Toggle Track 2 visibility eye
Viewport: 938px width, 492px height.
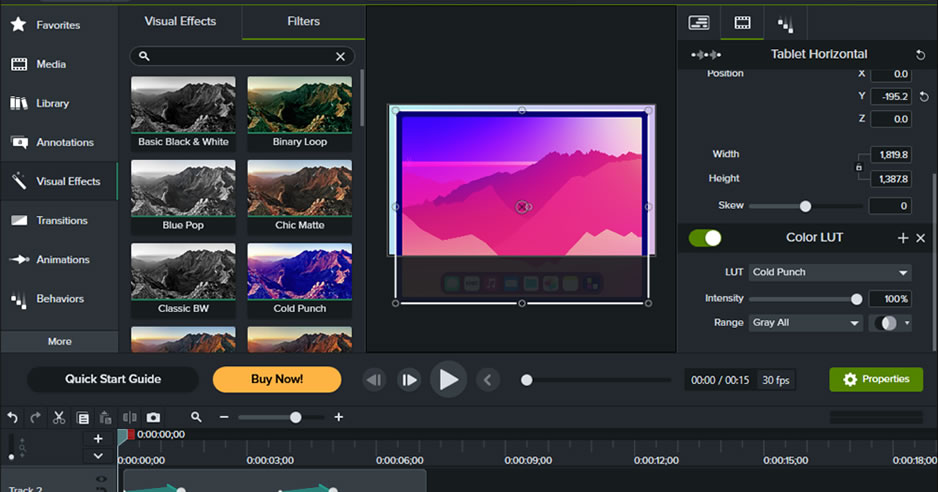tap(101, 480)
